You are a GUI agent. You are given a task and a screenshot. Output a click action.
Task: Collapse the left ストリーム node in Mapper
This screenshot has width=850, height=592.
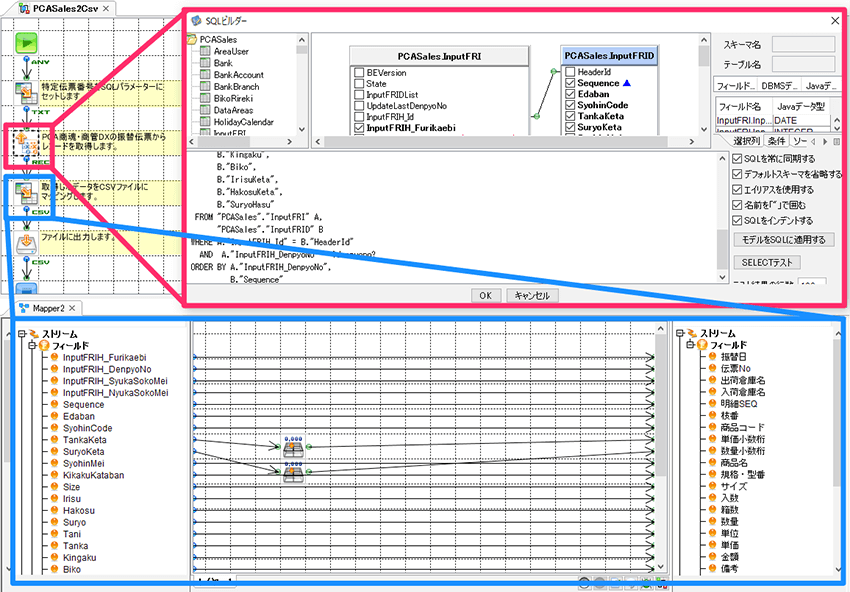22,334
